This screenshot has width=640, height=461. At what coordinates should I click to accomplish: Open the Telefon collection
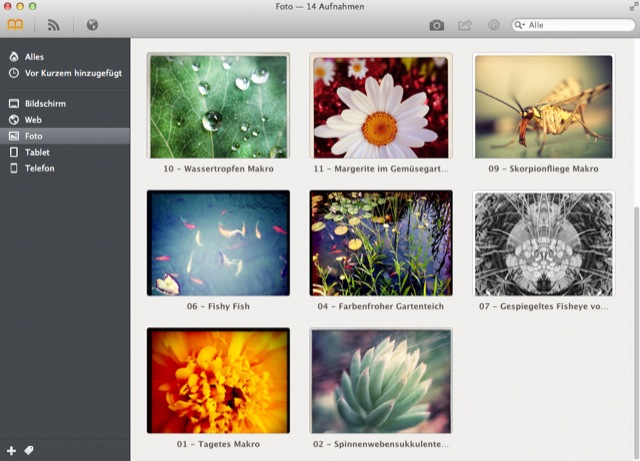40,168
